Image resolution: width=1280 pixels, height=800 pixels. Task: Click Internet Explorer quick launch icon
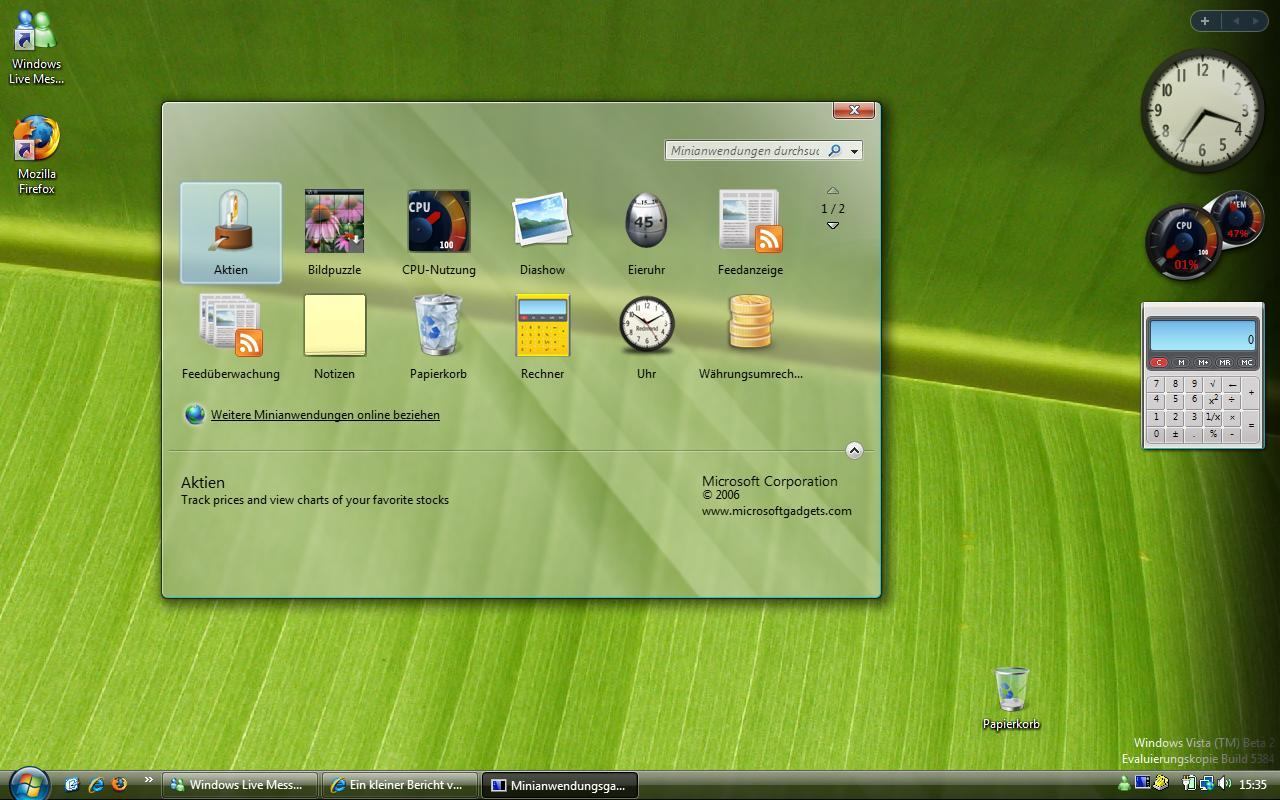[96, 784]
